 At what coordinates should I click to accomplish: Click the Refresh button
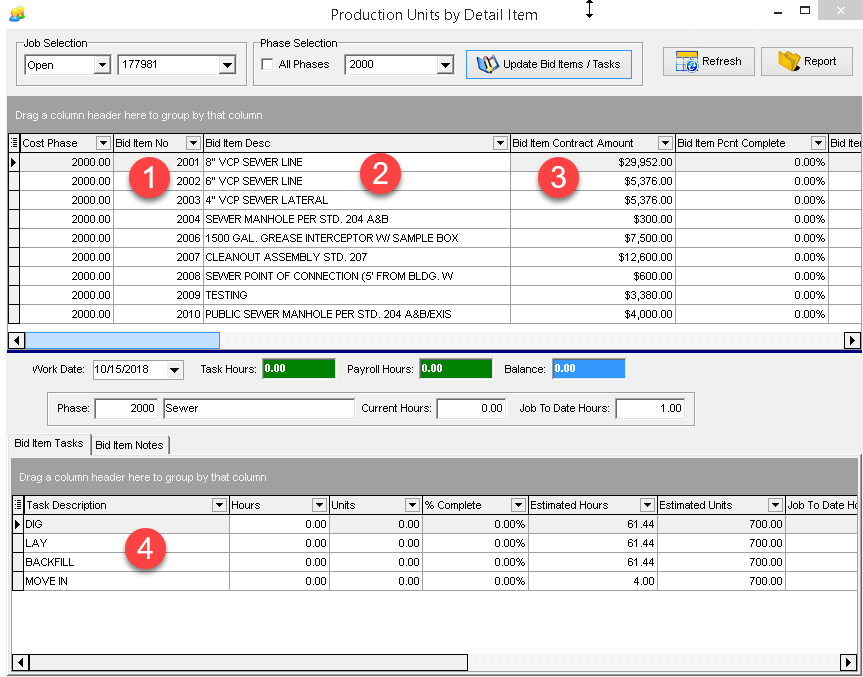pos(709,62)
